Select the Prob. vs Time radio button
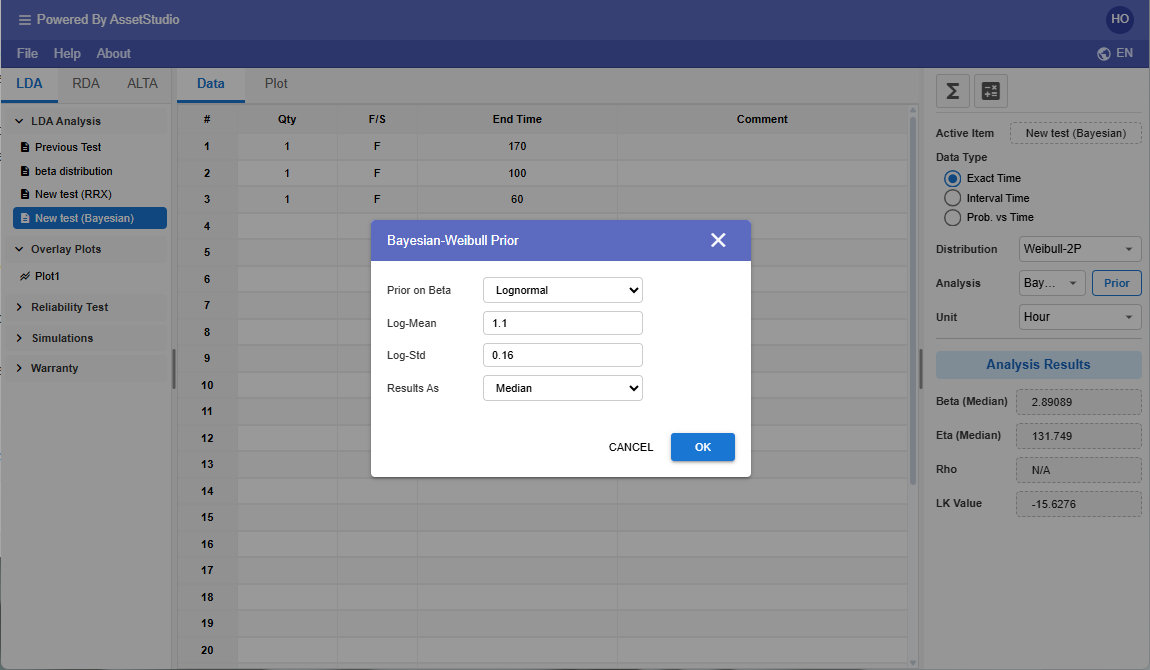The image size is (1150, 670). [952, 218]
